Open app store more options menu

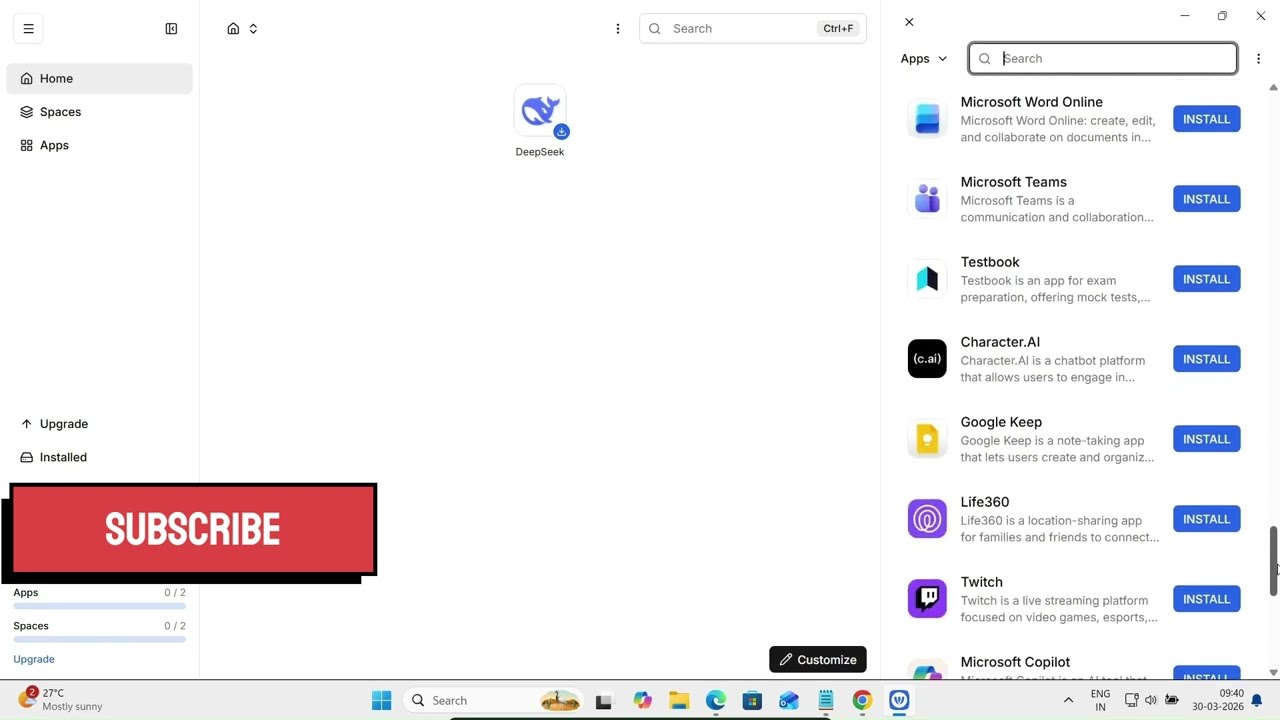(x=1258, y=59)
